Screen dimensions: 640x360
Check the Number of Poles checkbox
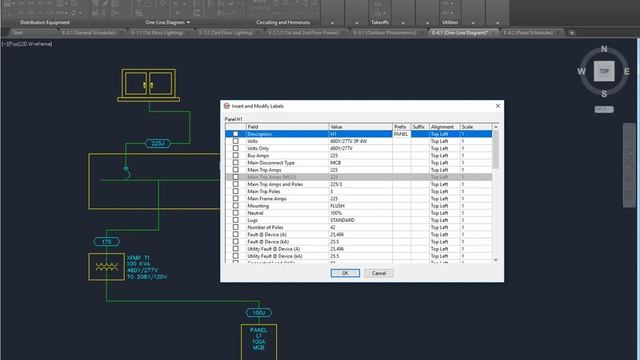click(x=236, y=227)
